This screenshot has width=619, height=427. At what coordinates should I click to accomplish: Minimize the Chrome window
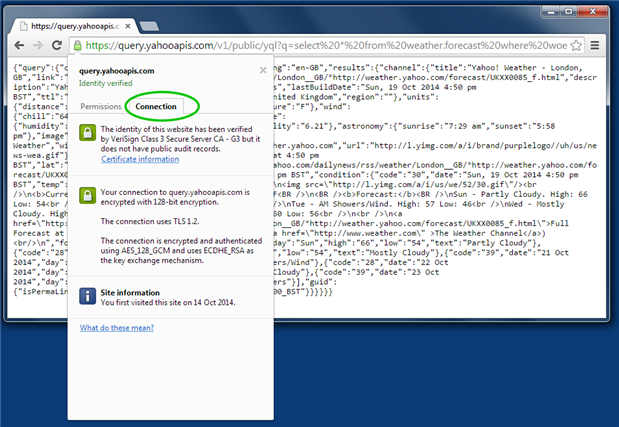coord(551,12)
